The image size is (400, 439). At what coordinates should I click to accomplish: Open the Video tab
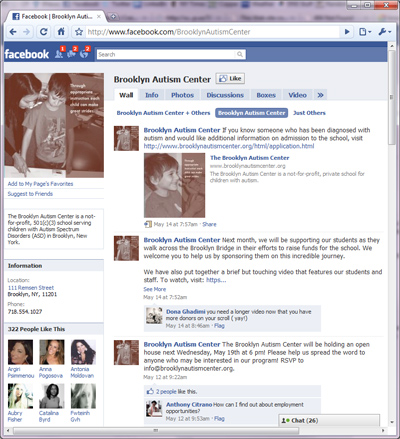point(297,95)
